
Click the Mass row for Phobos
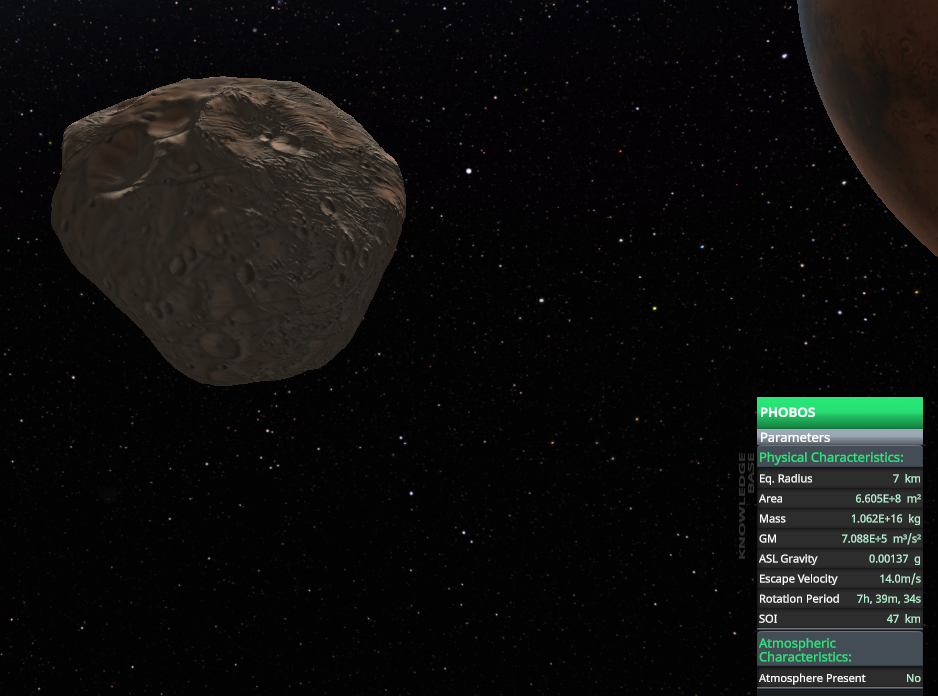point(840,518)
